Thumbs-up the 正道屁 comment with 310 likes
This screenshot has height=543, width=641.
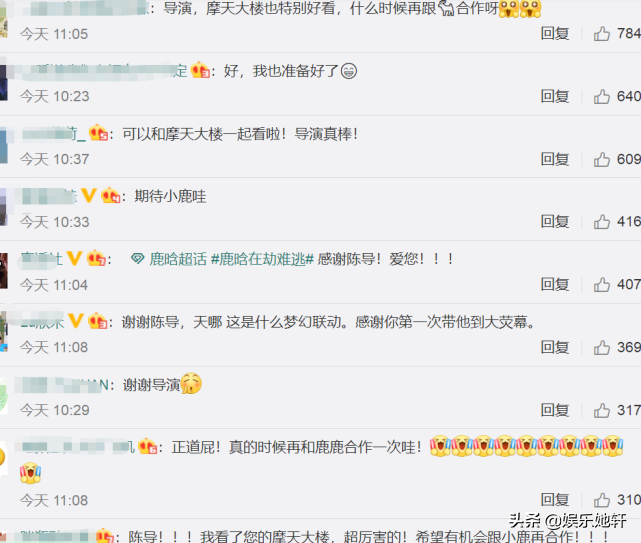coord(602,500)
